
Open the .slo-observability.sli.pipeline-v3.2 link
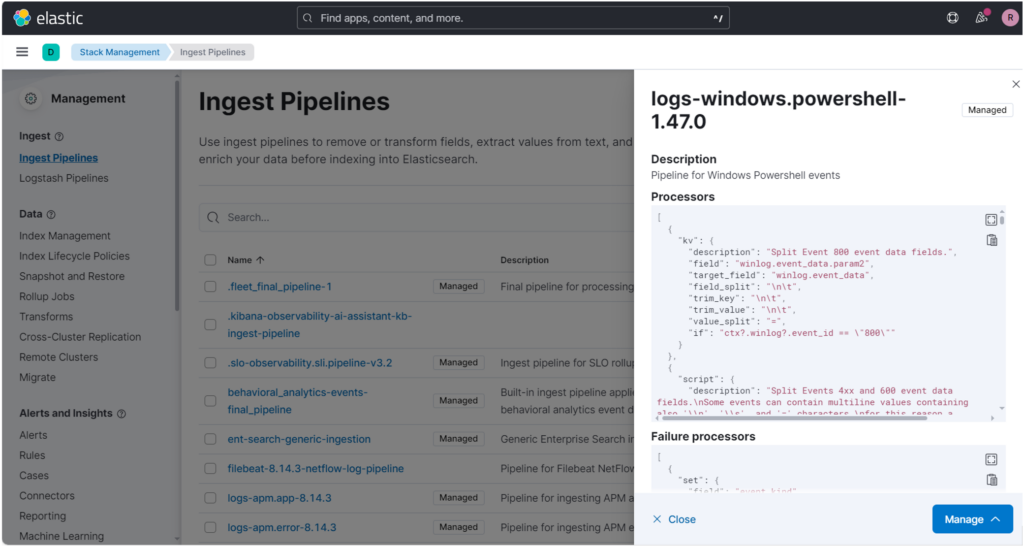(x=310, y=363)
